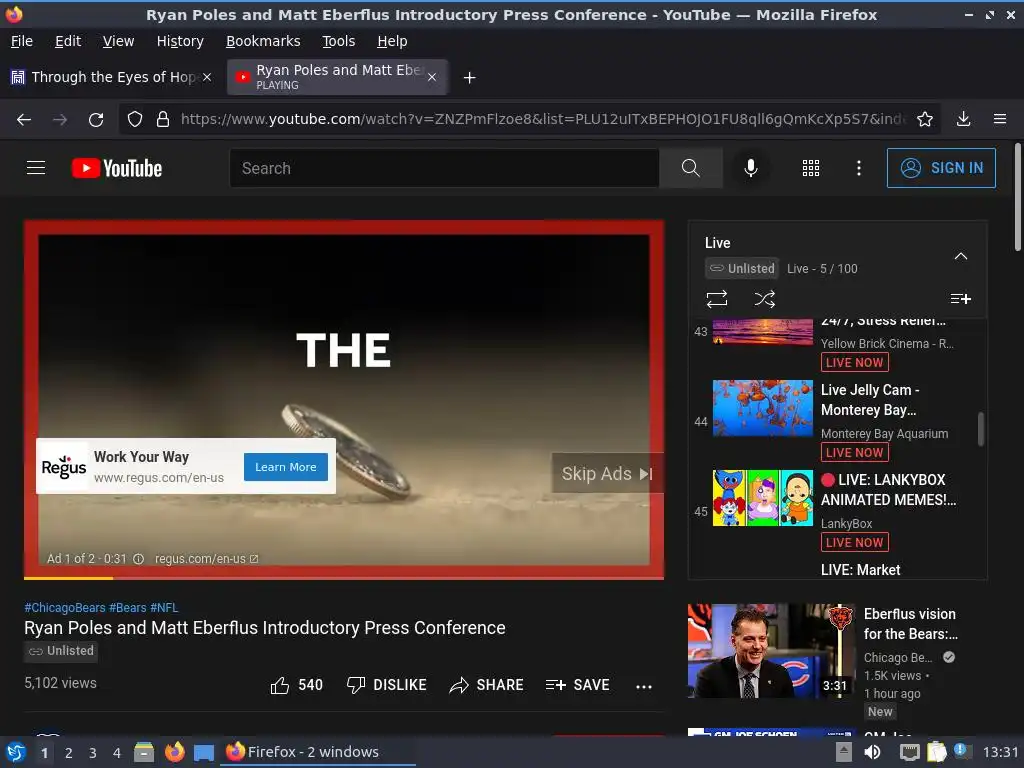Screen dimensions: 1024x768
Task: Click the #Bears hashtag
Action: [x=127, y=607]
